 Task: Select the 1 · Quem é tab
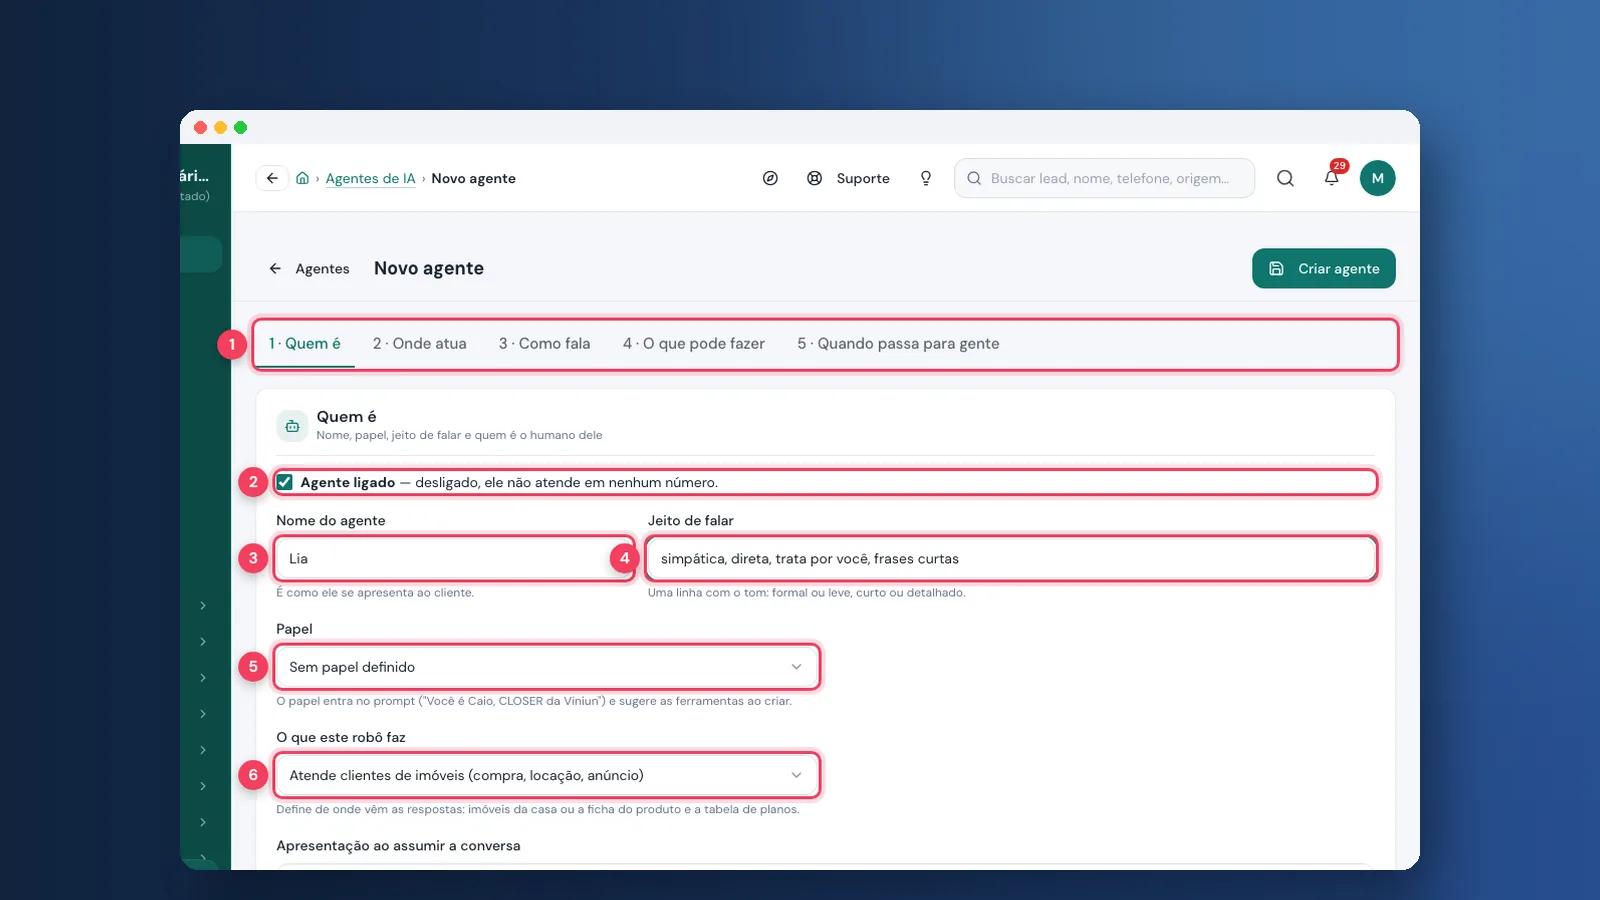coord(304,343)
